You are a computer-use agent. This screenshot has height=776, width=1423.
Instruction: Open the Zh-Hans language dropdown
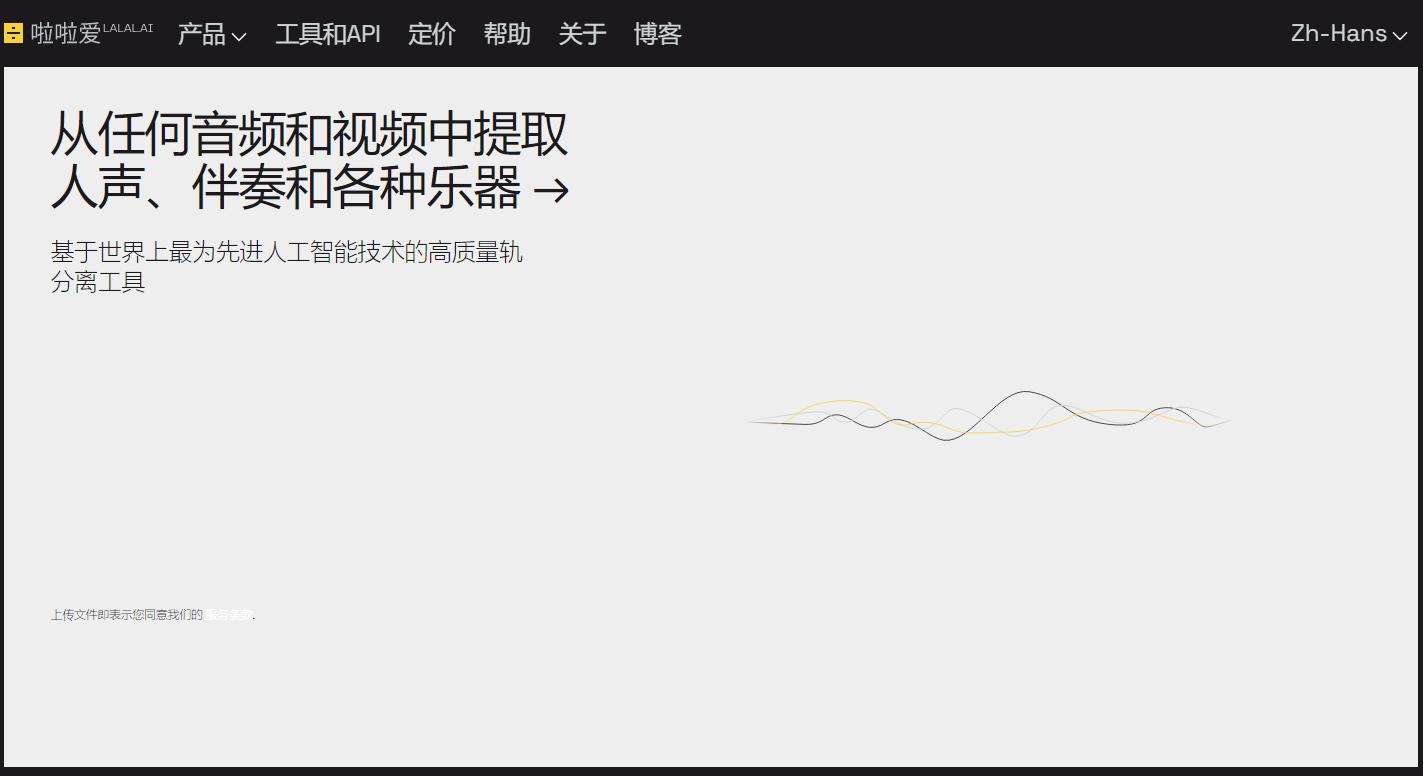1338,33
